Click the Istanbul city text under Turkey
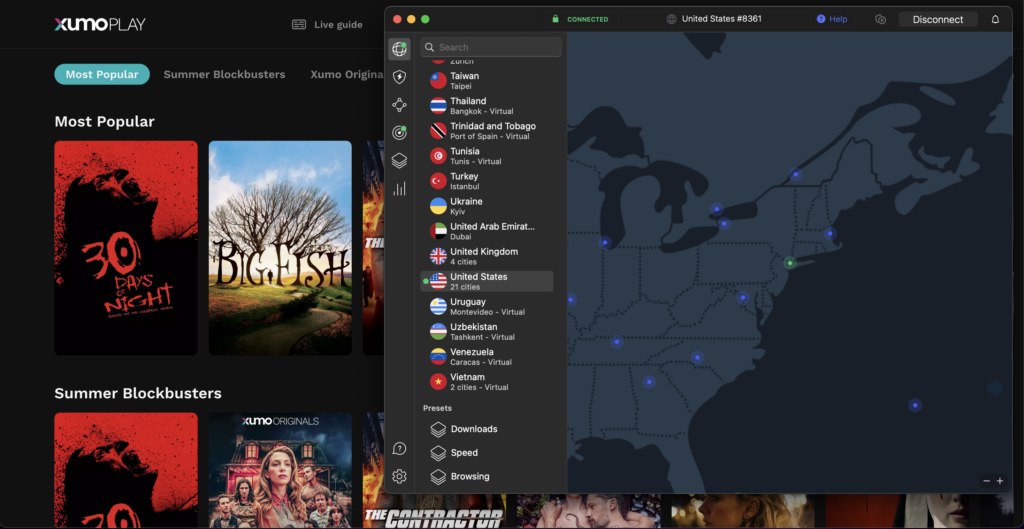This screenshot has height=529, width=1024. click(465, 187)
